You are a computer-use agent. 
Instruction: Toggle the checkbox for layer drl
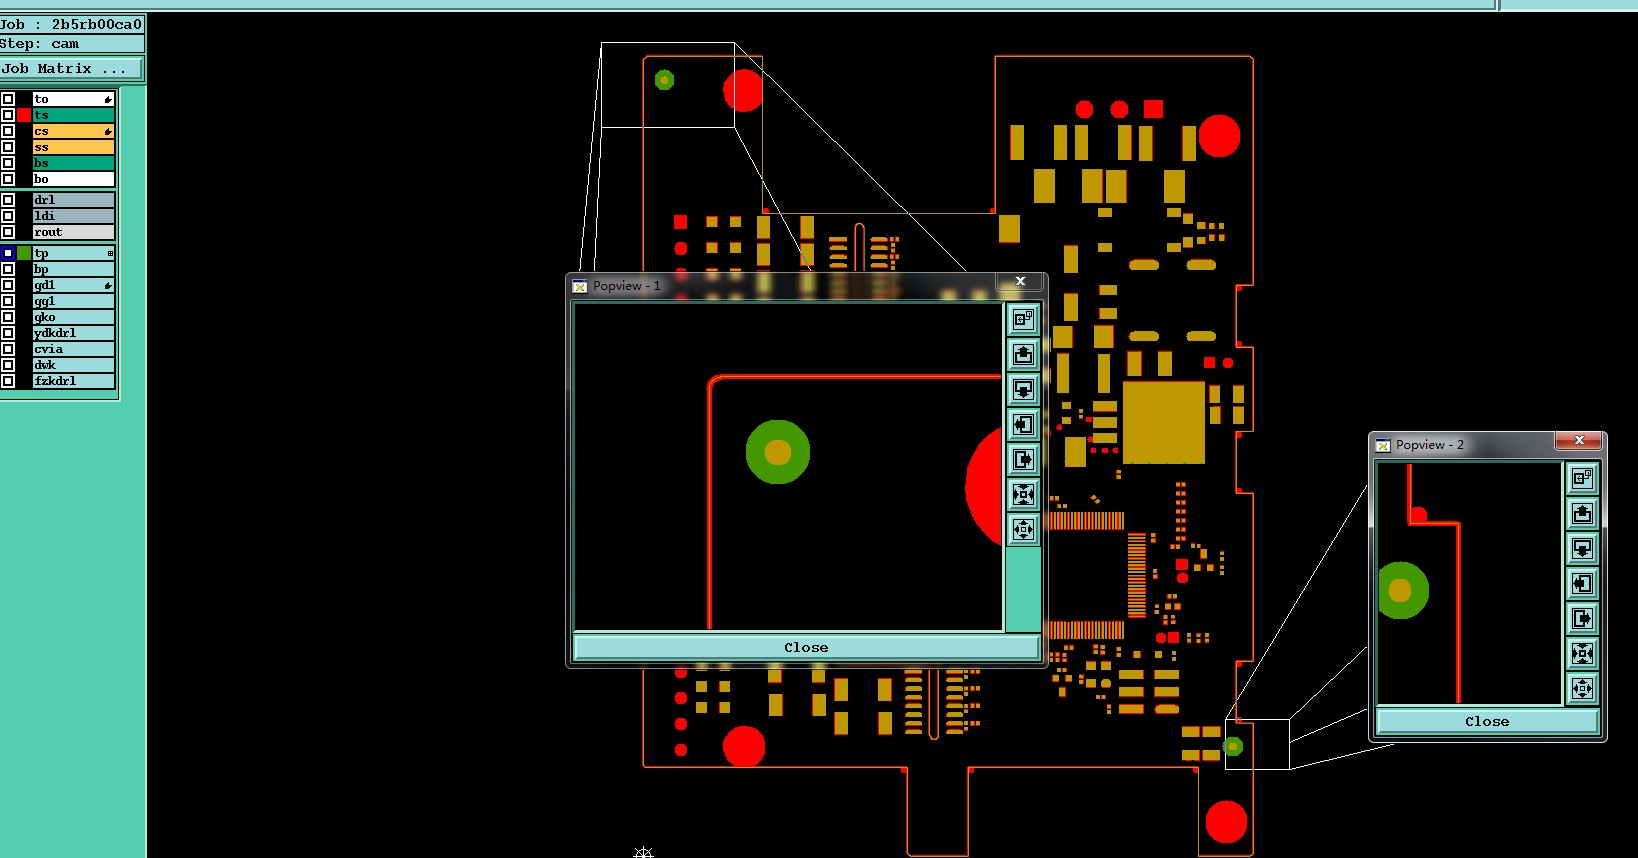click(x=8, y=200)
